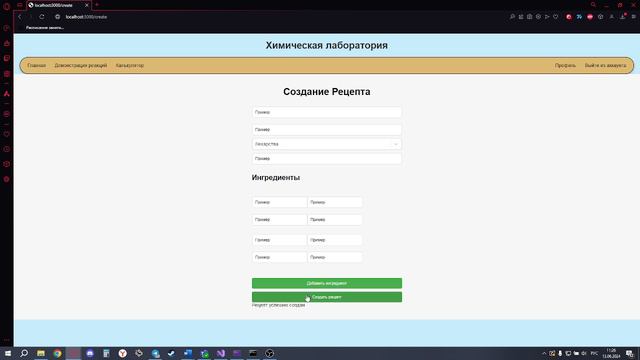Click the green Добавить ингредиент button

click(327, 283)
